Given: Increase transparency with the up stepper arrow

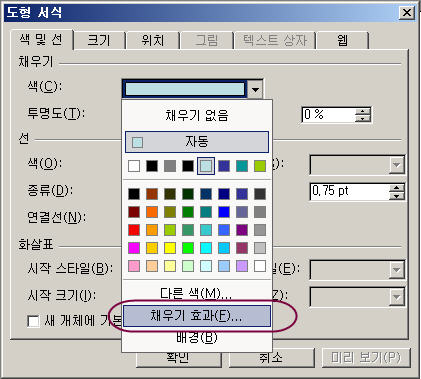Looking at the screenshot, I should tap(363, 111).
